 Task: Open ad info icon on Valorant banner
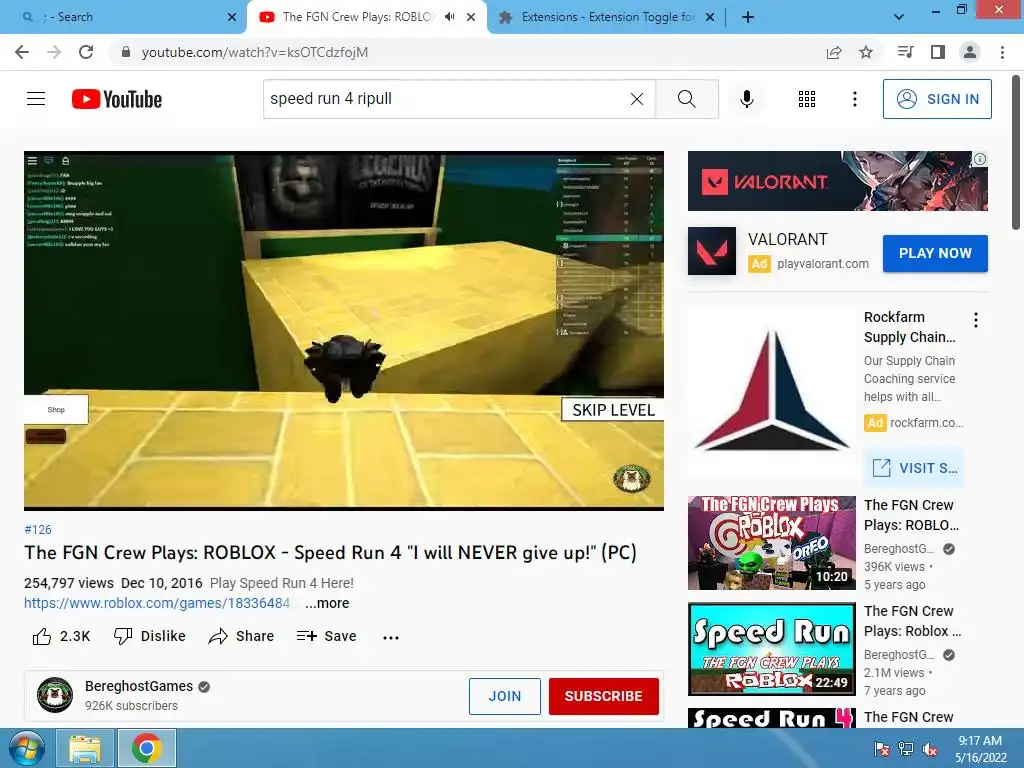click(x=980, y=159)
